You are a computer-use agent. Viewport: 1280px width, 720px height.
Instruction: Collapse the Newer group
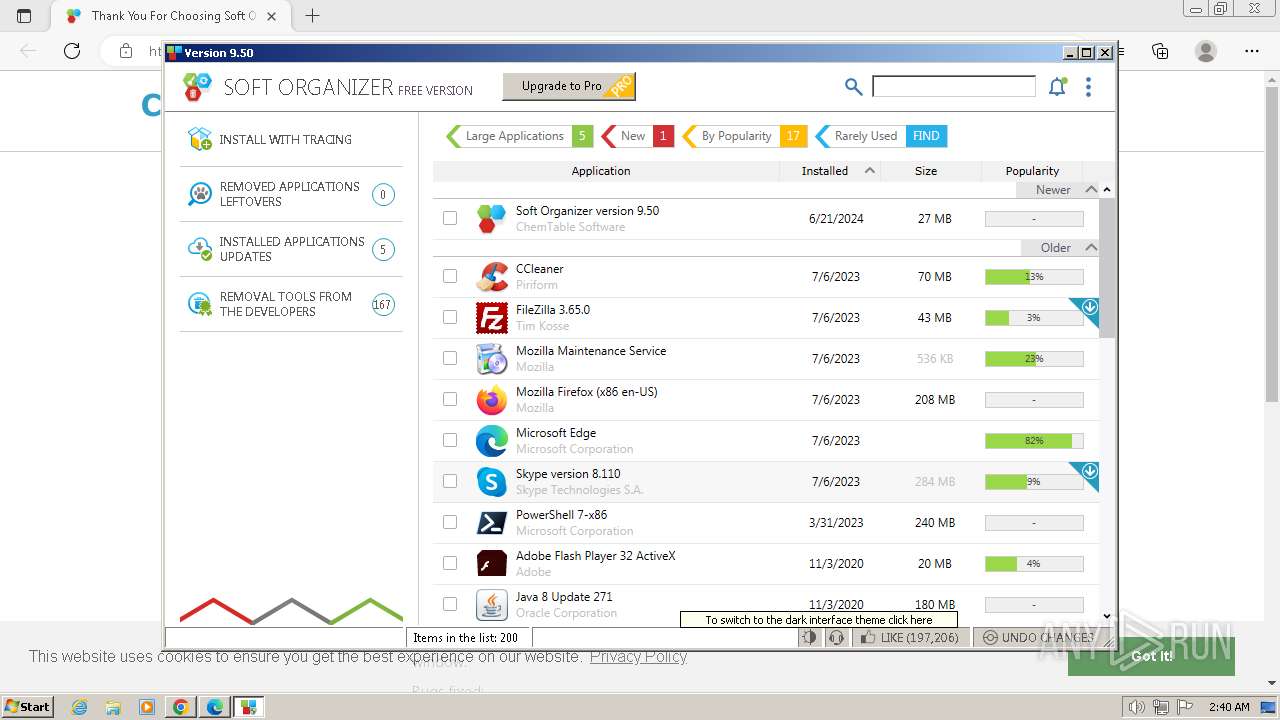click(1091, 189)
